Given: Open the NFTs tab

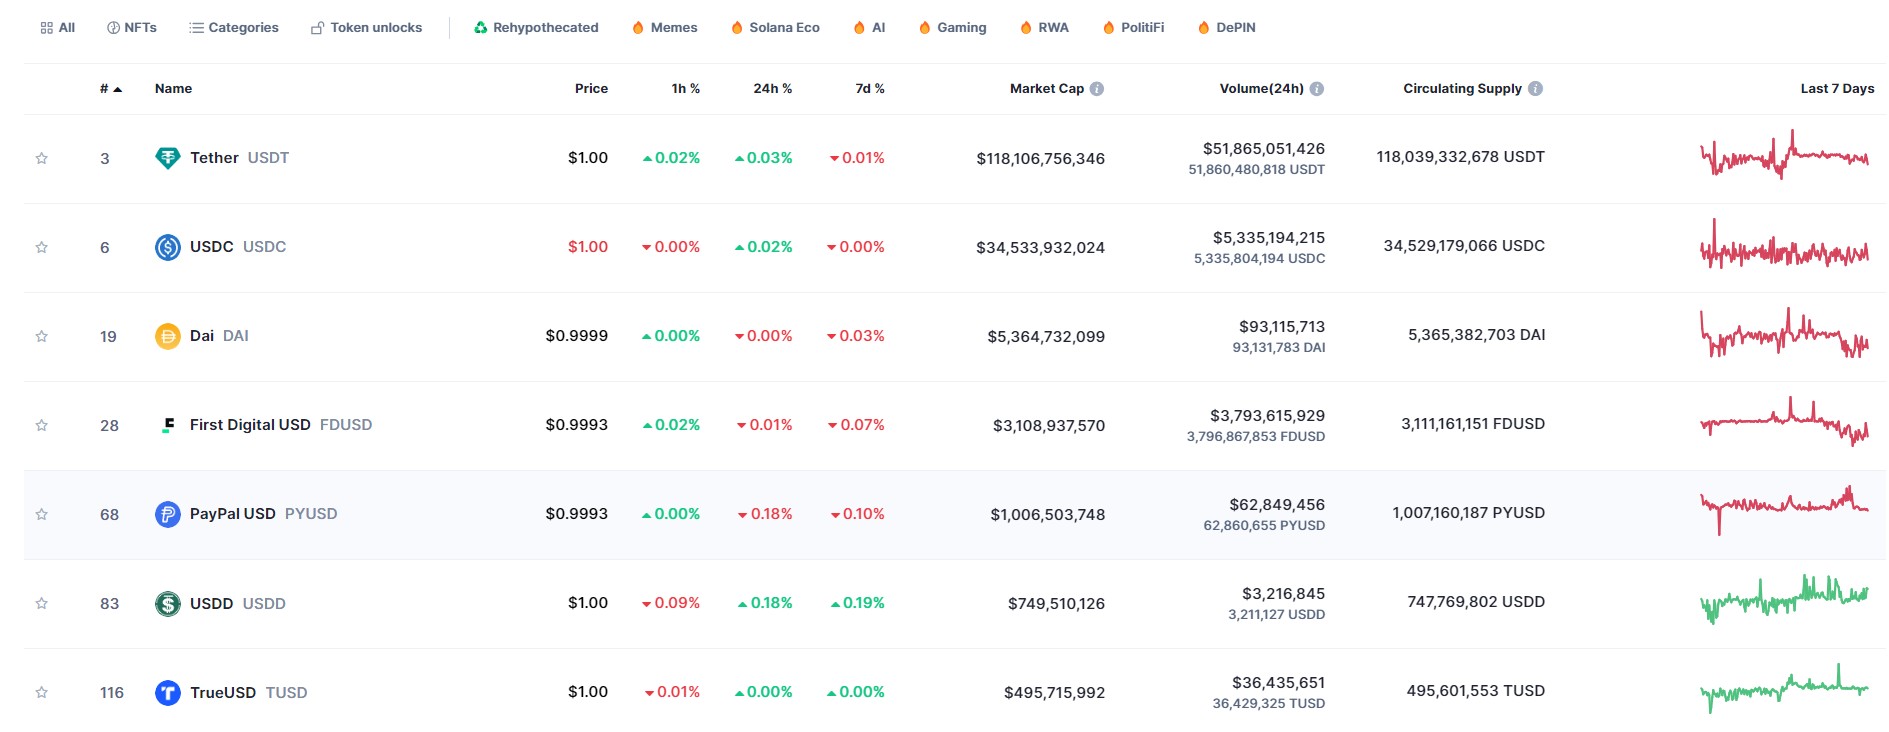Looking at the screenshot, I should point(132,28).
